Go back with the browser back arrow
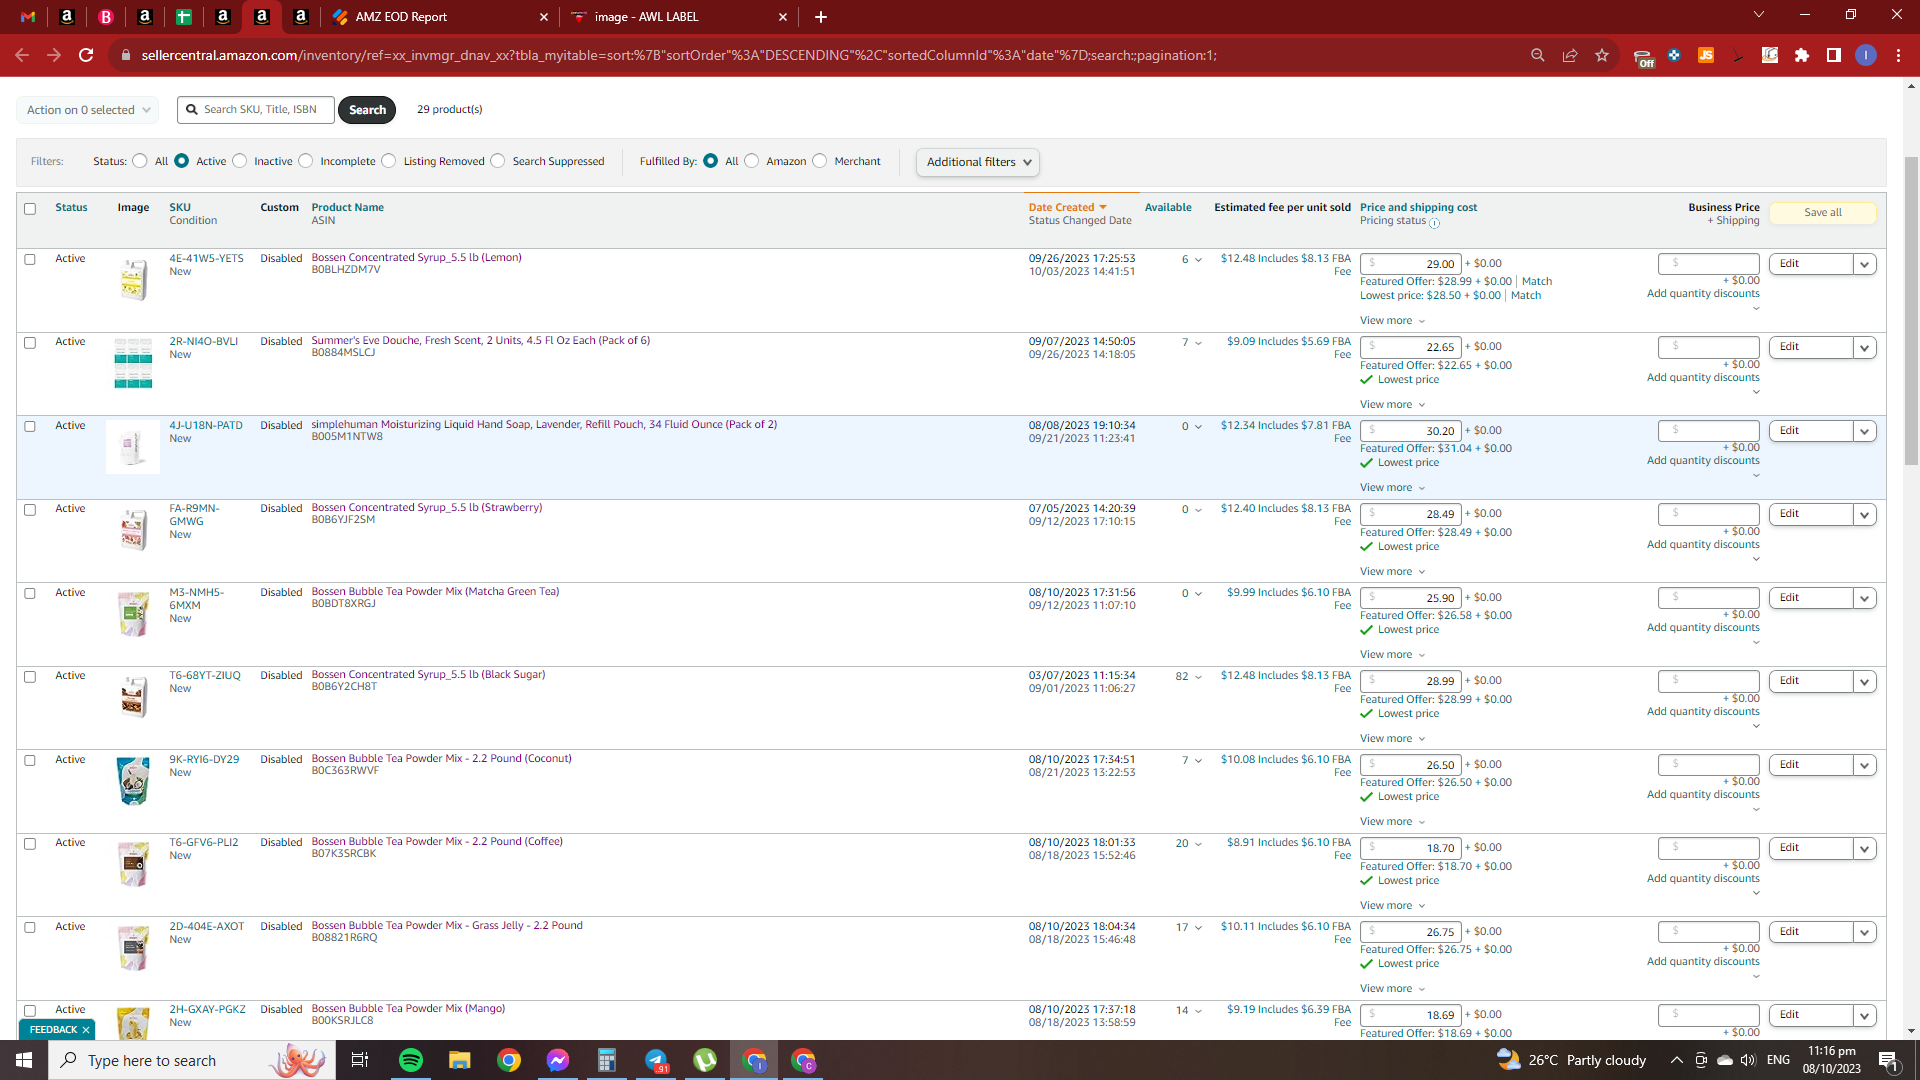This screenshot has height=1080, width=1920. (x=22, y=55)
